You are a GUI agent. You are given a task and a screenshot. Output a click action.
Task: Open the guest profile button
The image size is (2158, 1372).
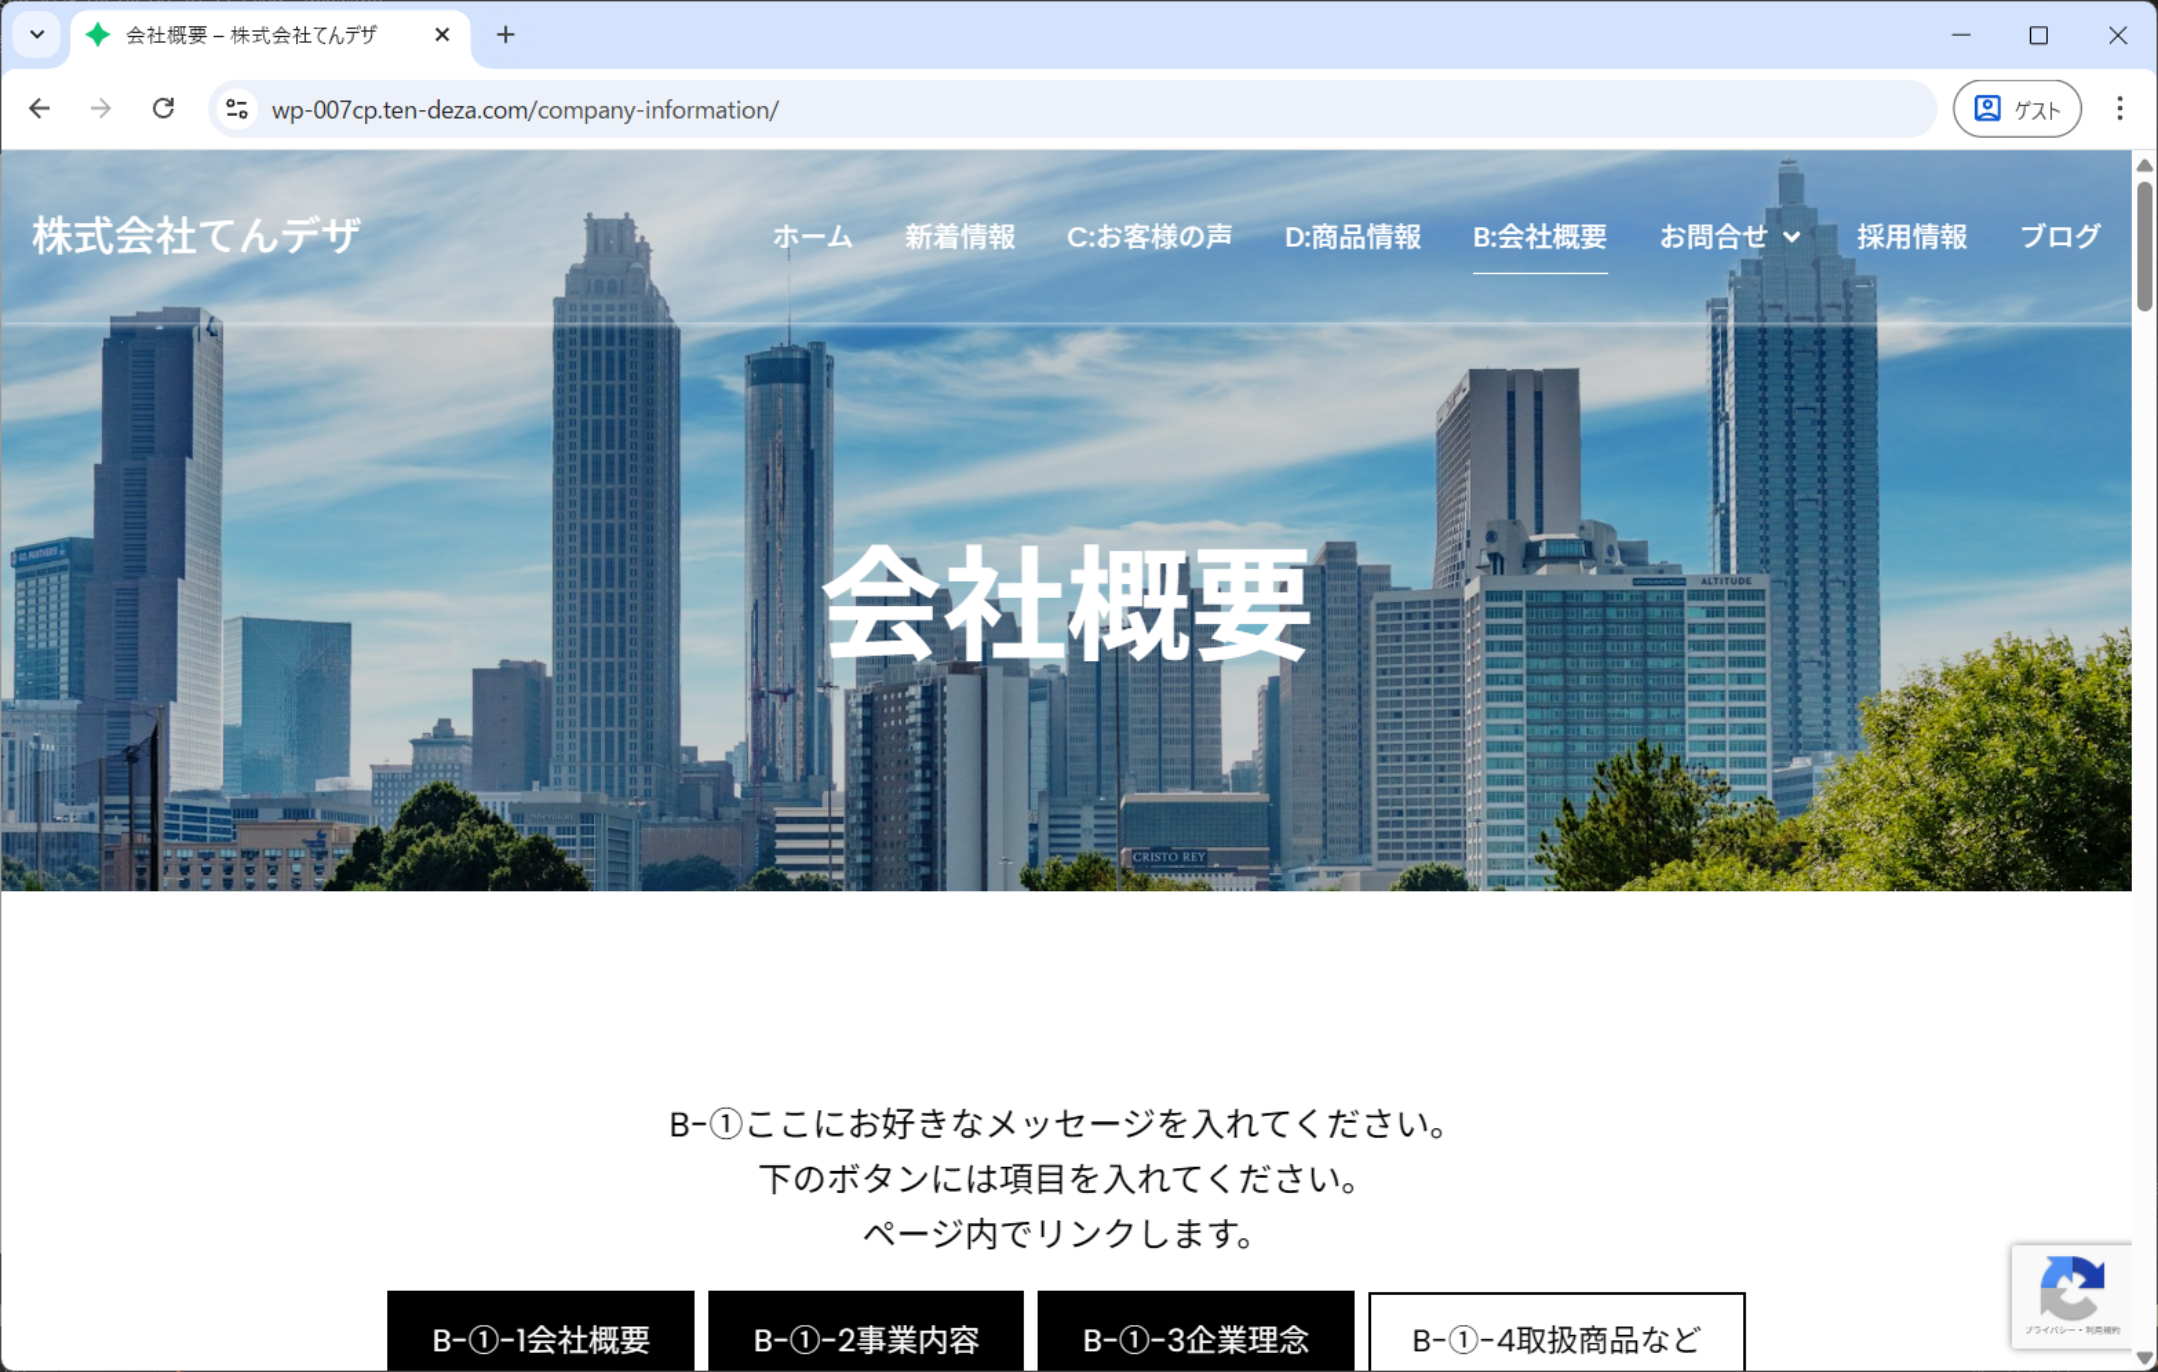click(2016, 109)
